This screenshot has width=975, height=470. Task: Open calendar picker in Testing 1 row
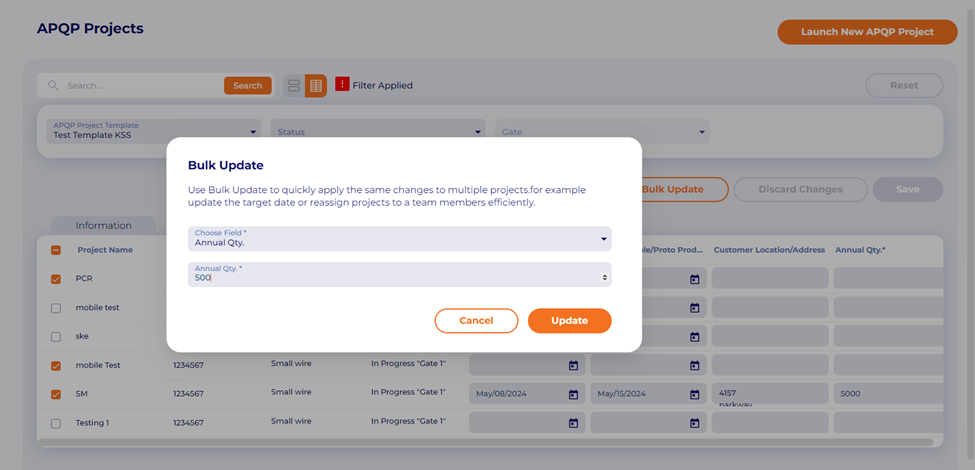point(574,423)
